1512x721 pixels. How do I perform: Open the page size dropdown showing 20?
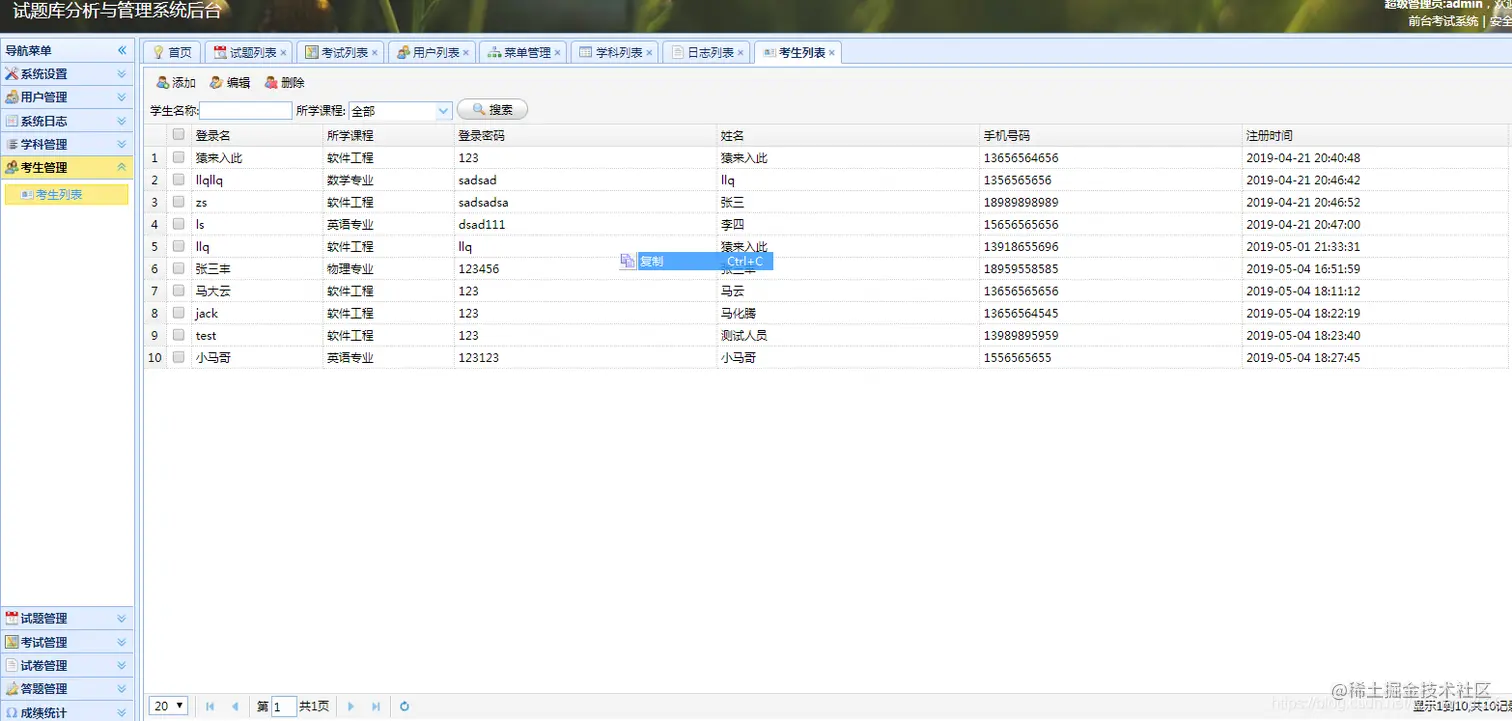click(x=168, y=706)
